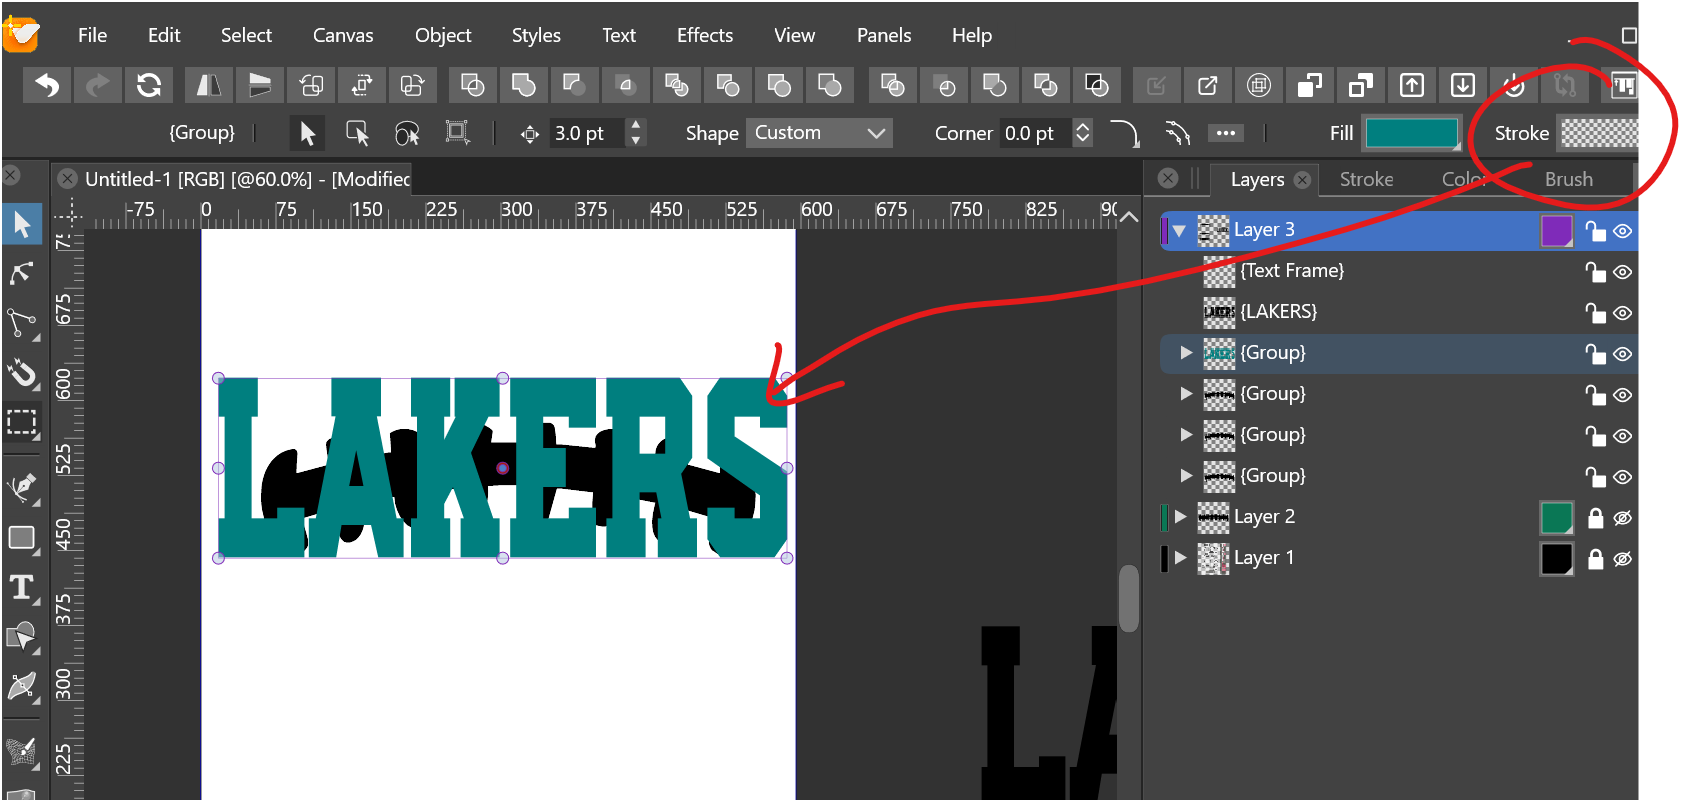This screenshot has height=802, width=1684.
Task: Toggle the lock on Layer 2
Action: pos(1595,518)
